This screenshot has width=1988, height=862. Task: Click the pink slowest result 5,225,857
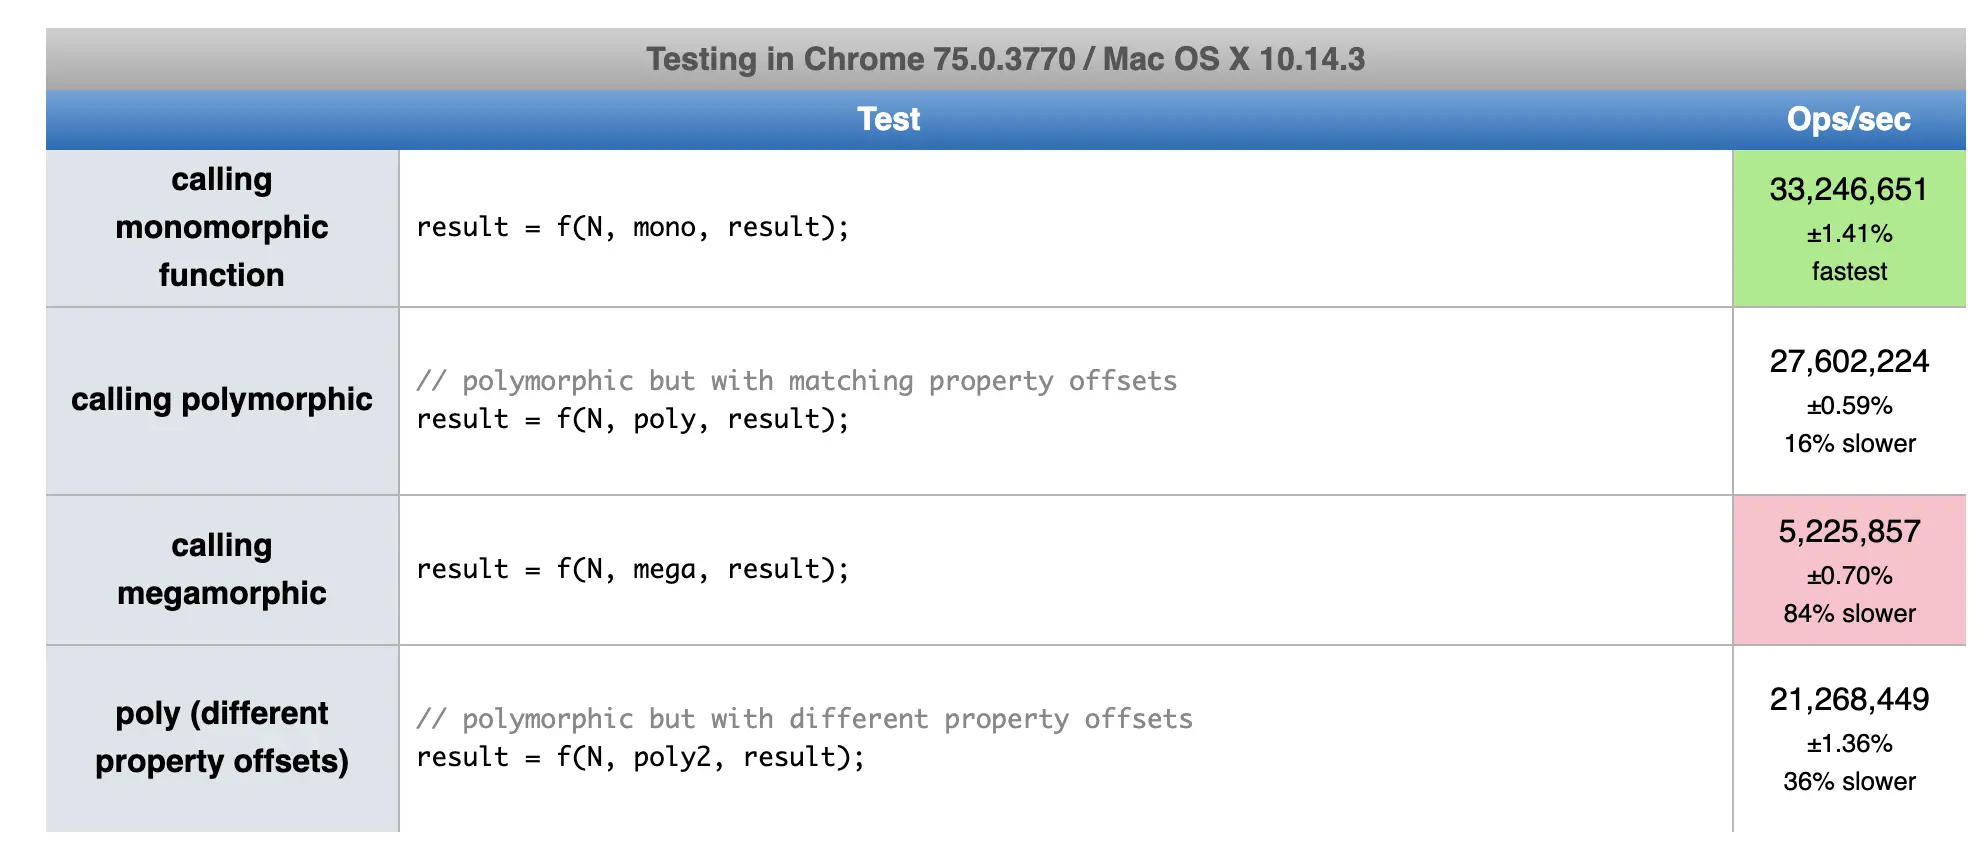[1849, 532]
